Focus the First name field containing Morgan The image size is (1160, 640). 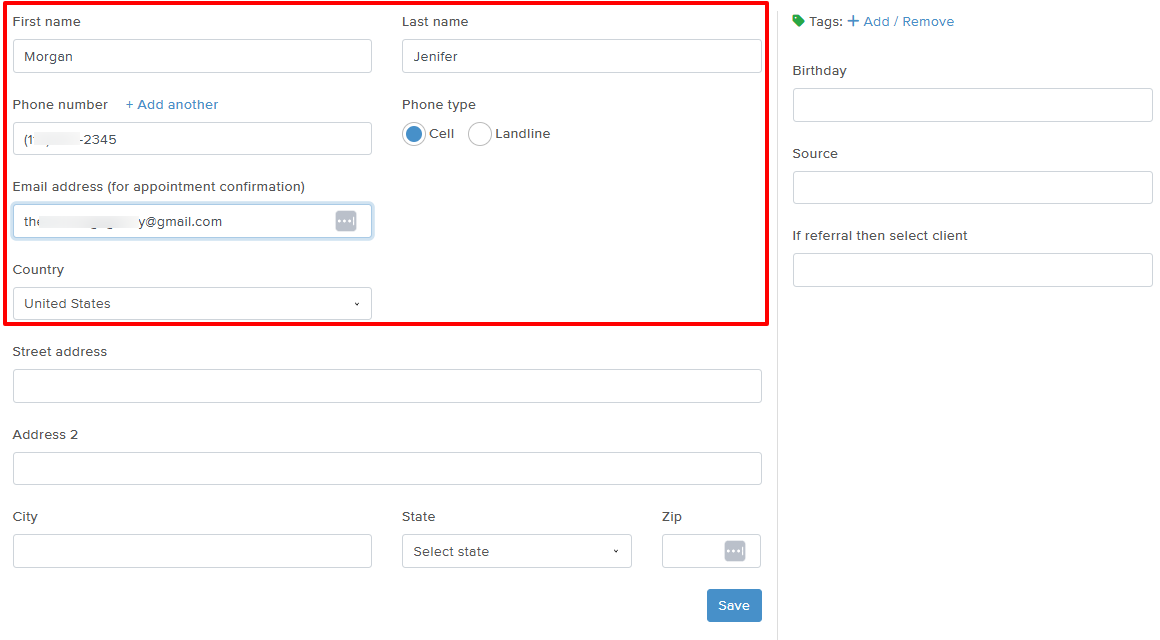pyautogui.click(x=192, y=57)
